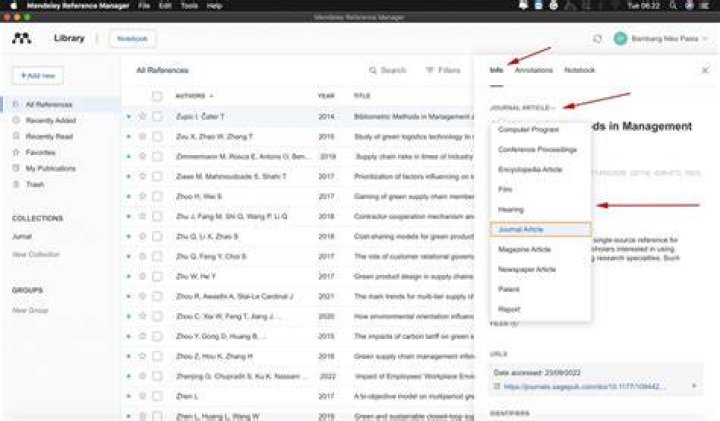Click the sync library icon
This screenshot has width=720, height=421.
(597, 39)
